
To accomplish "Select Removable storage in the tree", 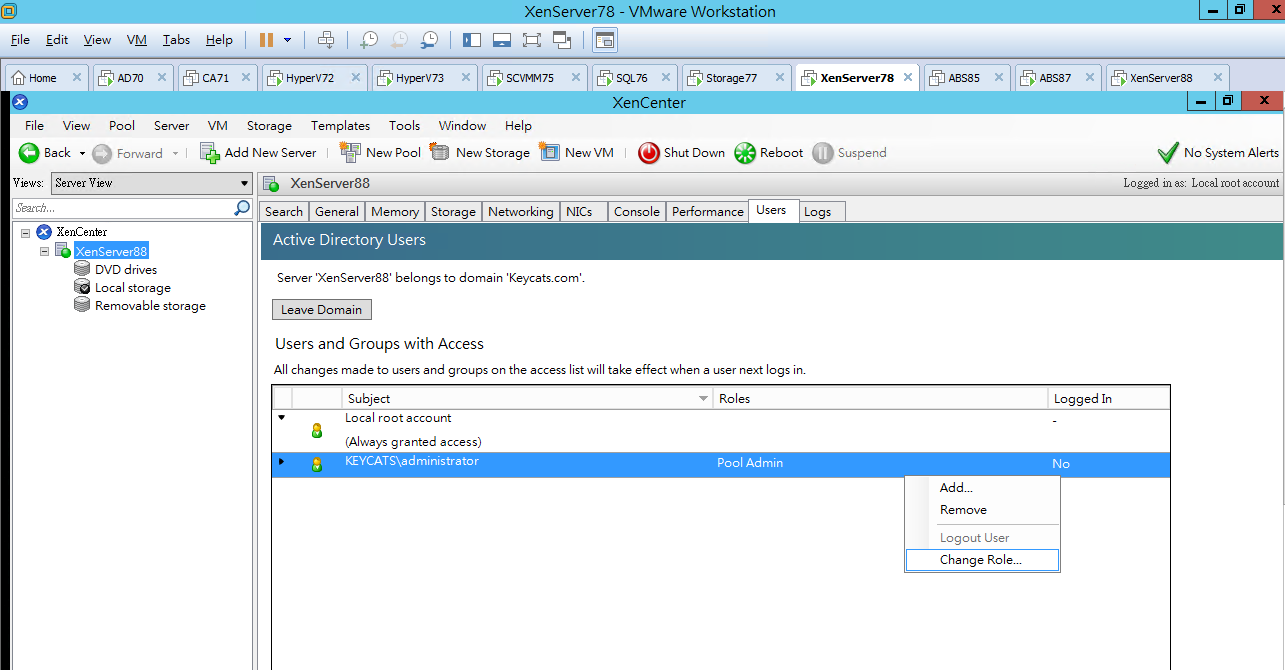I will (x=150, y=305).
